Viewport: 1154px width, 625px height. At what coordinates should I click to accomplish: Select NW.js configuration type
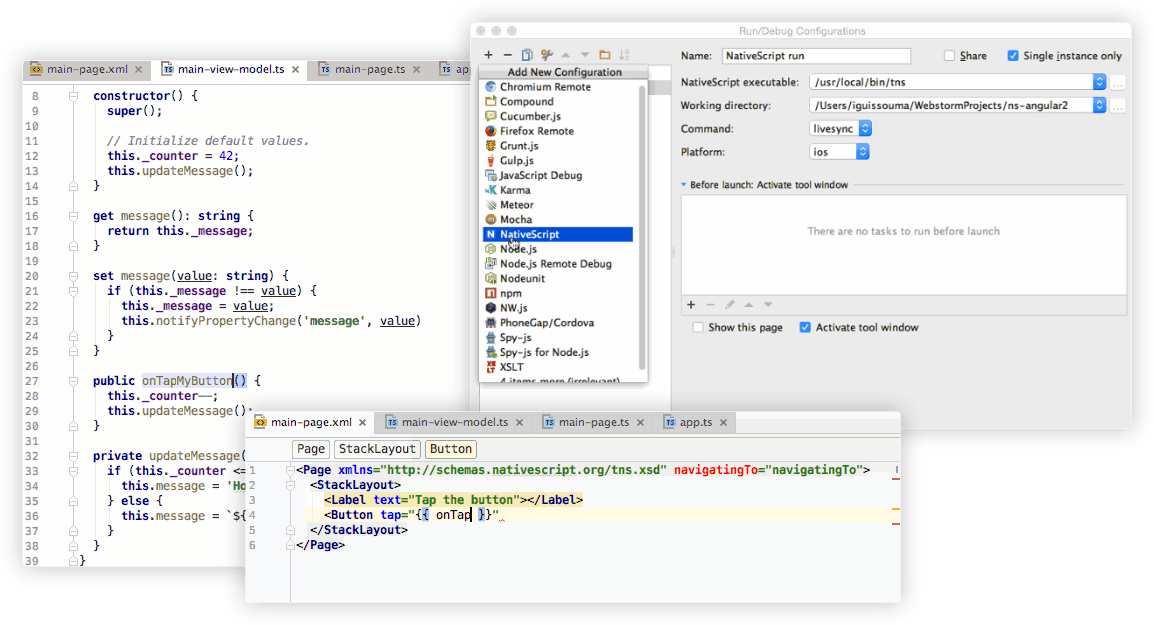click(x=558, y=308)
